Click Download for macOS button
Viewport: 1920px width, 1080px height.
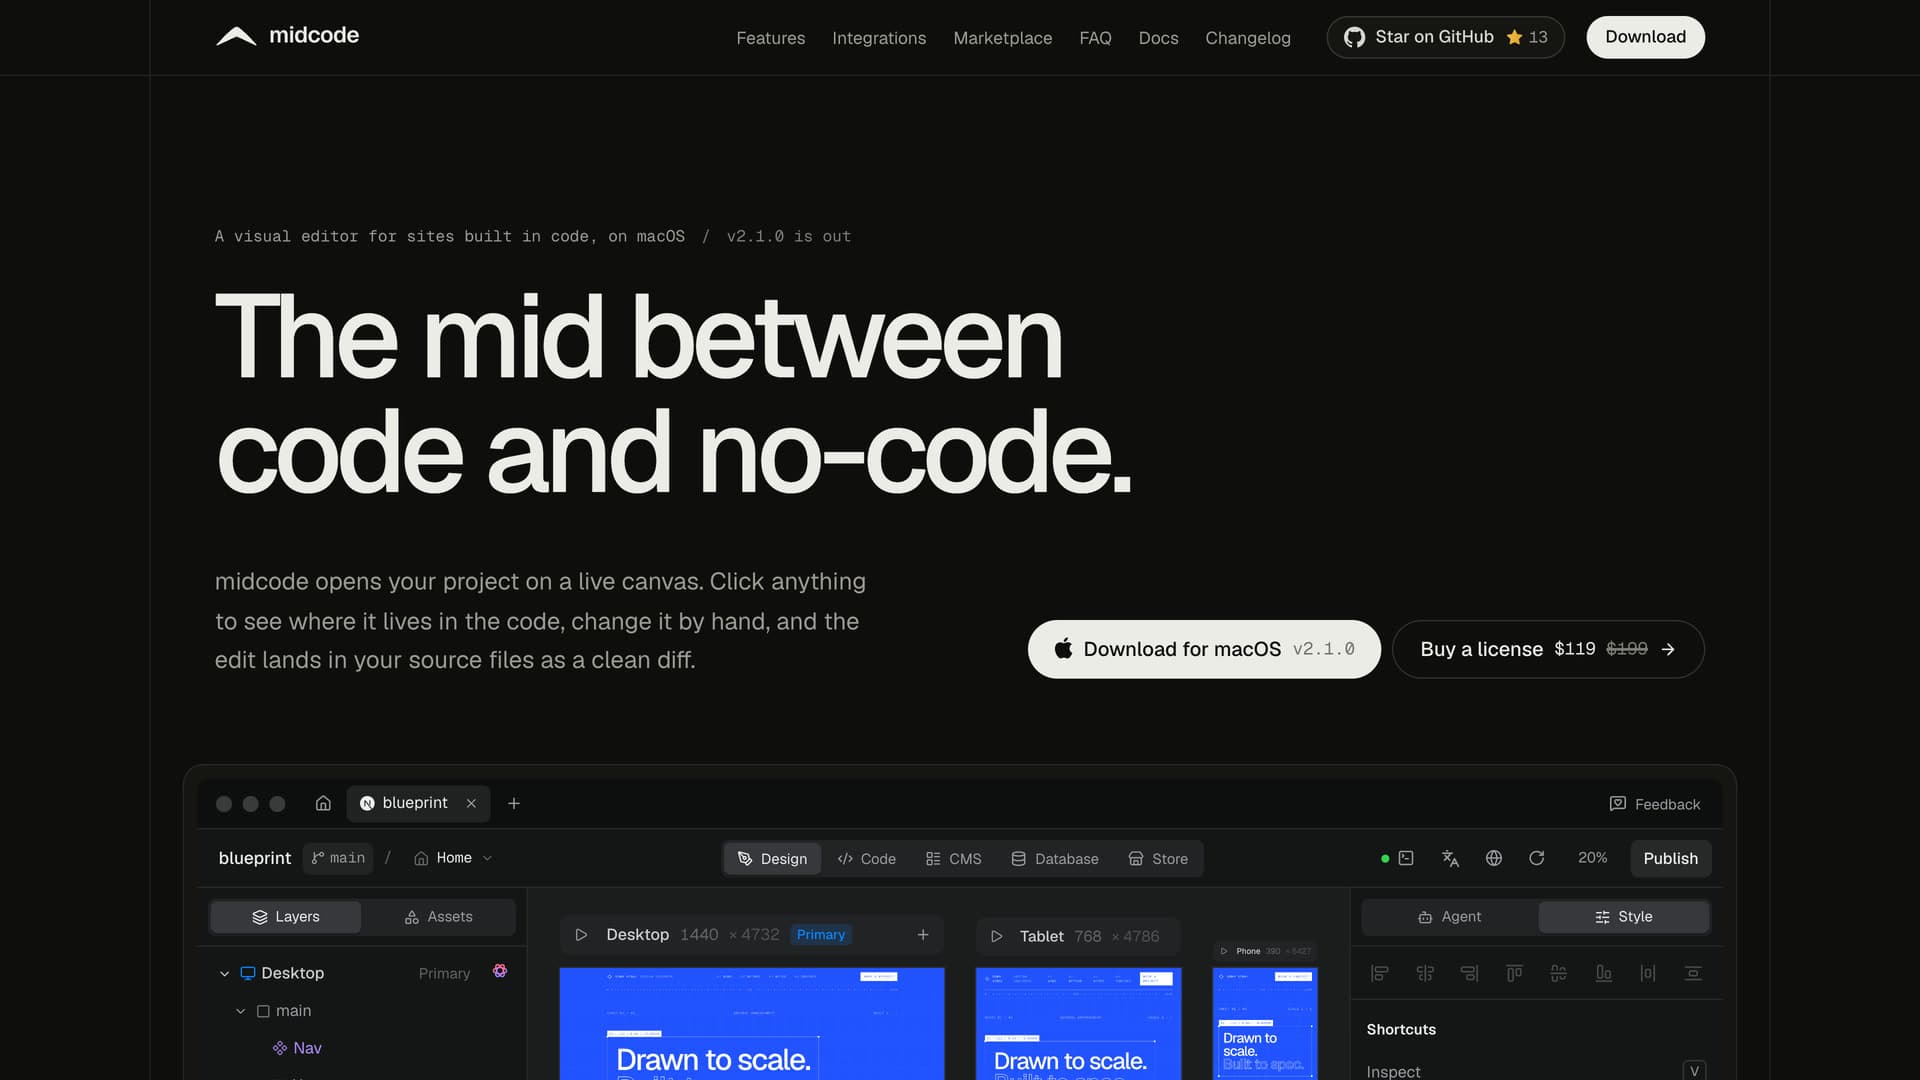click(x=1204, y=649)
